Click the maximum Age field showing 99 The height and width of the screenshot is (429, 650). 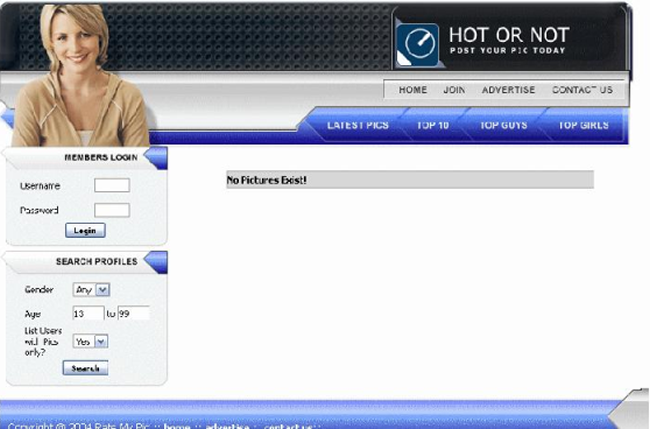point(134,314)
